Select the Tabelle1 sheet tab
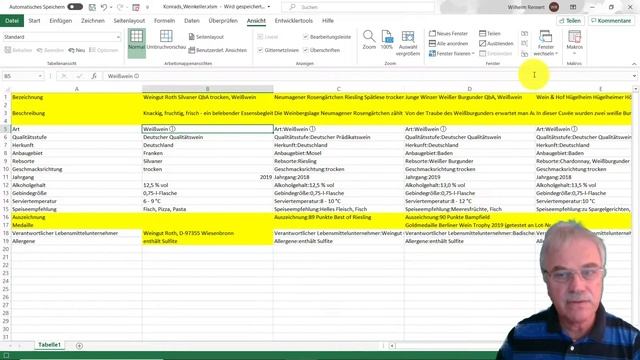The height and width of the screenshot is (360, 640). [49, 345]
